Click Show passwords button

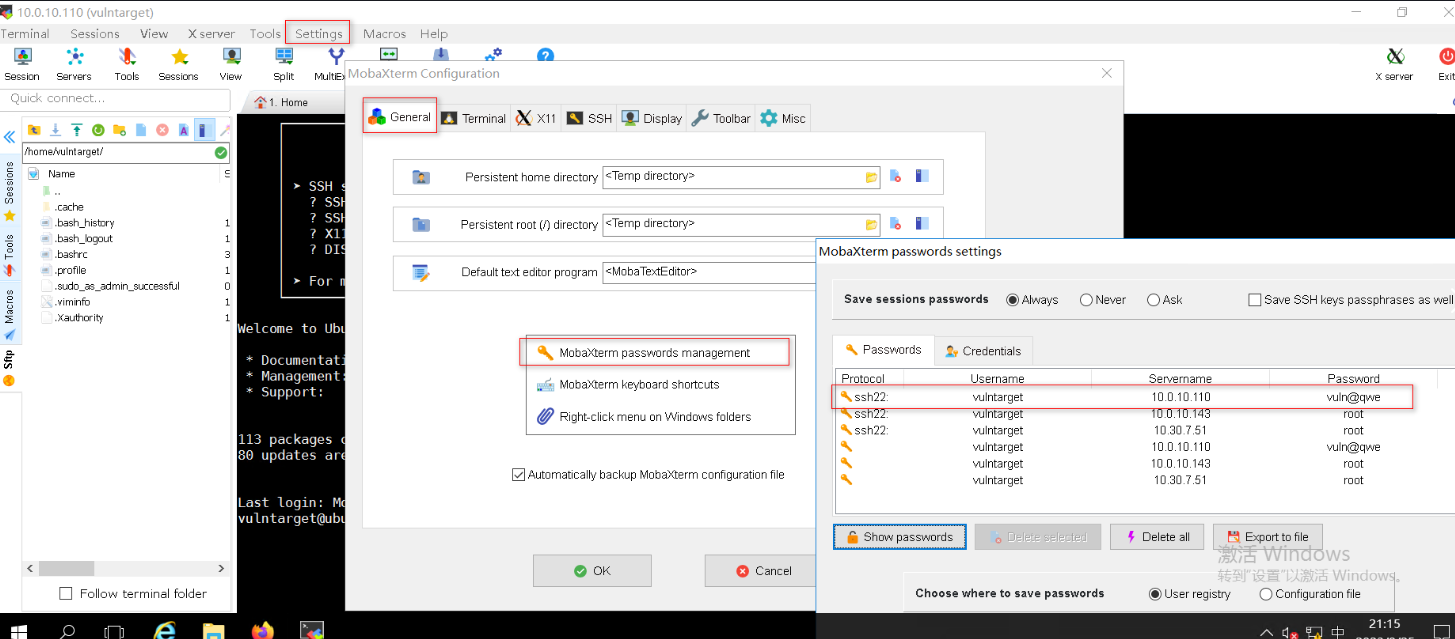point(899,537)
